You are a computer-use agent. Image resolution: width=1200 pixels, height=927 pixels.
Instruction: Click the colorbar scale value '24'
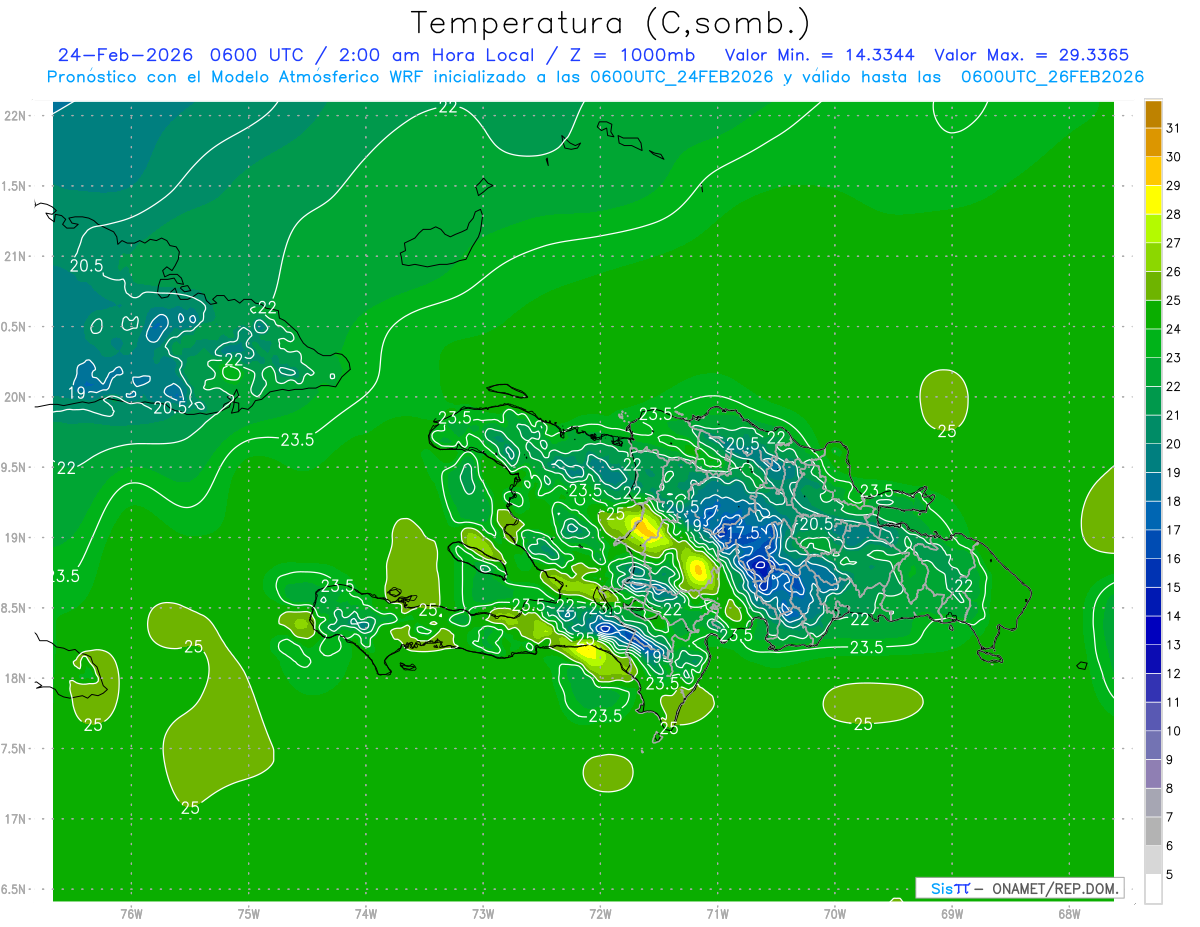[x=1173, y=329]
